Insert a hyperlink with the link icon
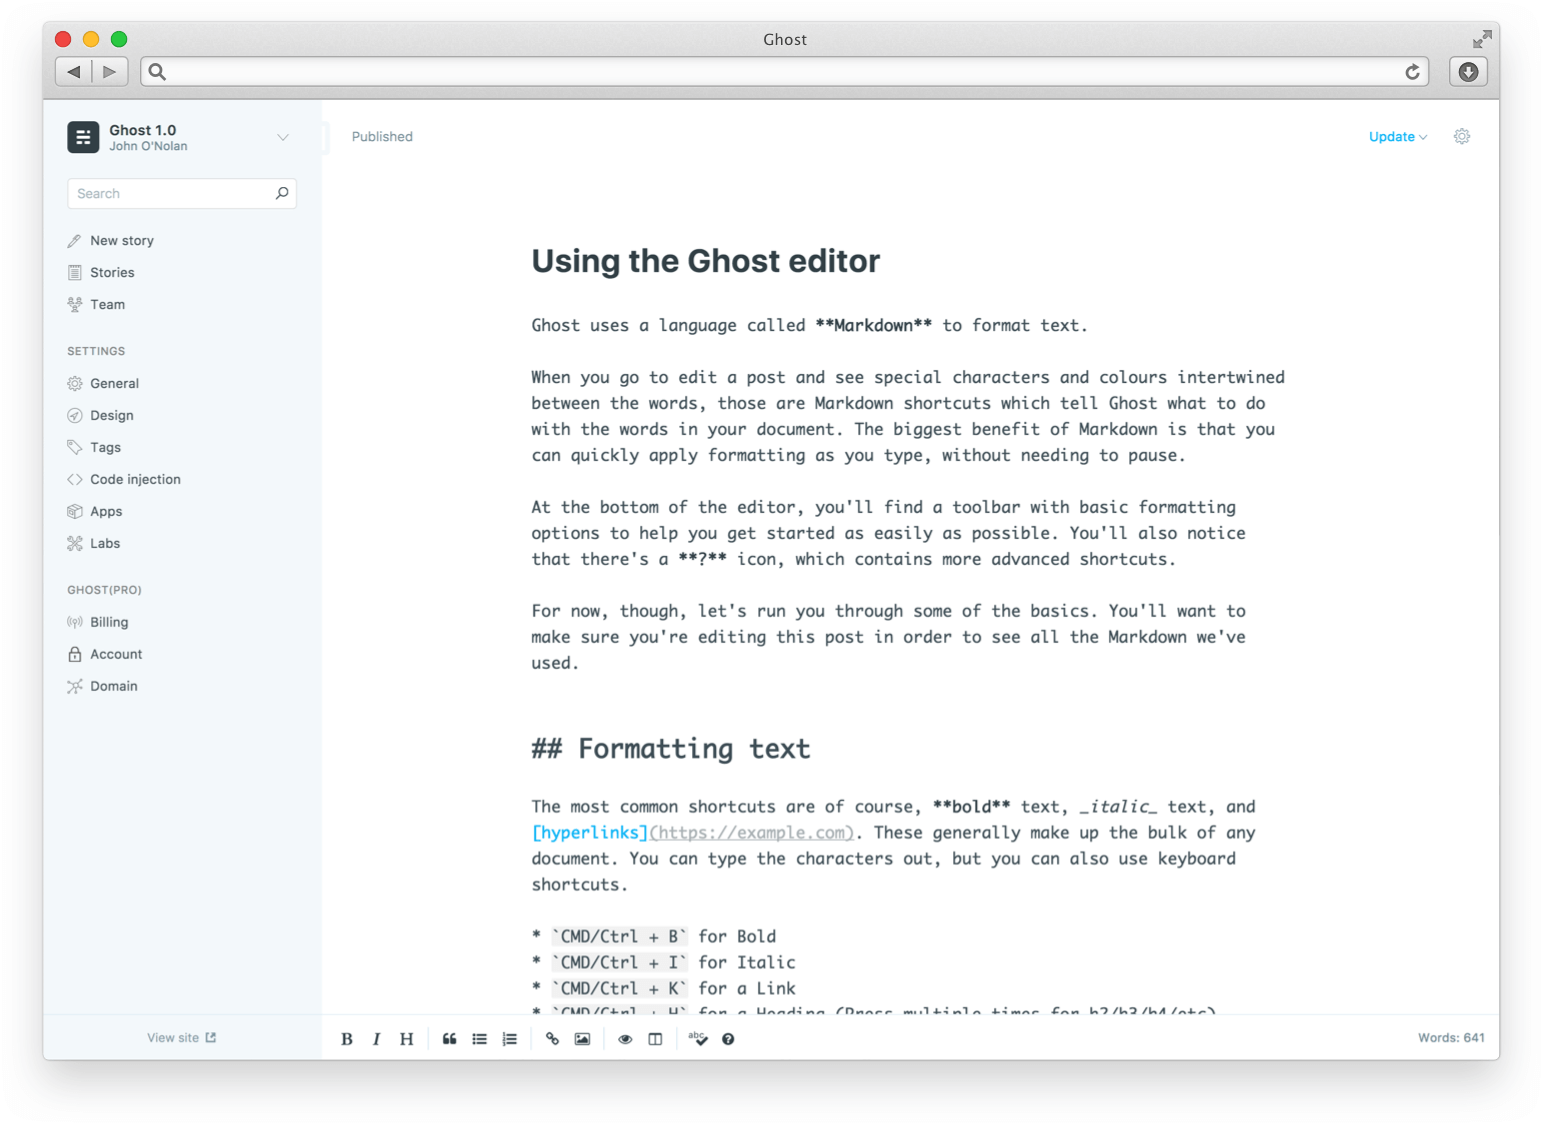The image size is (1543, 1124). (x=552, y=1039)
